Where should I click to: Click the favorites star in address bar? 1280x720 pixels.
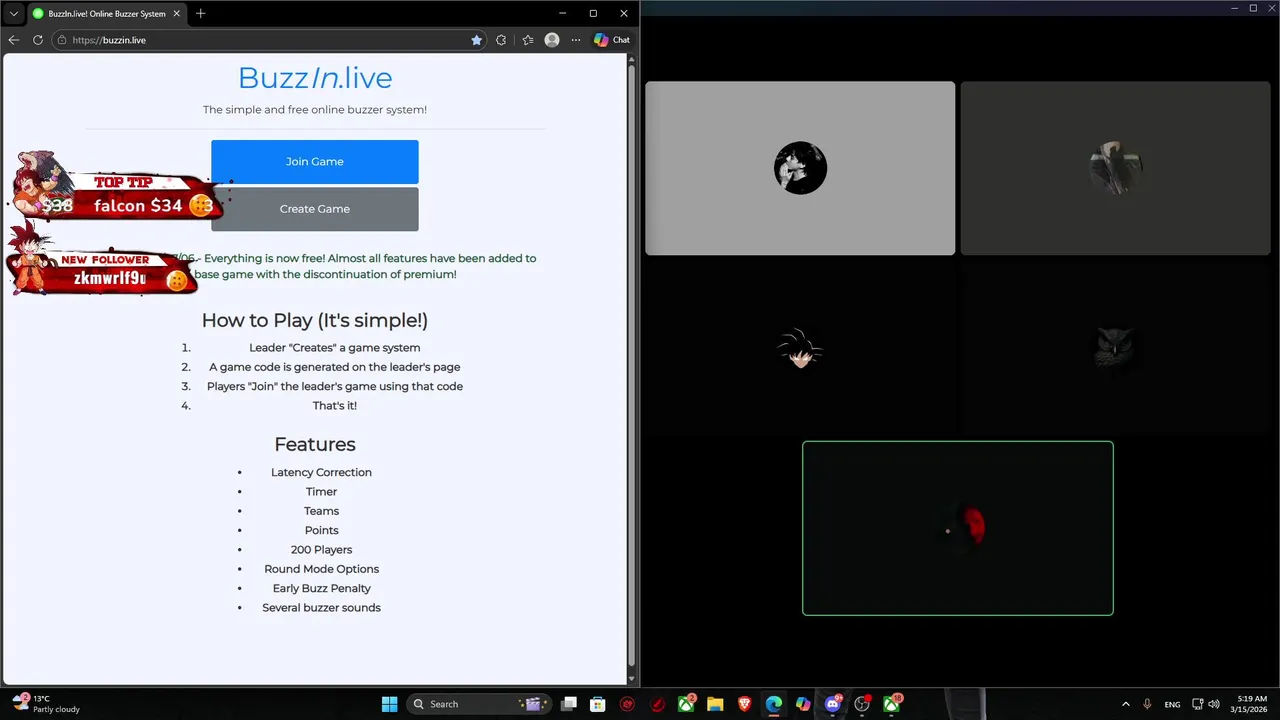point(476,40)
